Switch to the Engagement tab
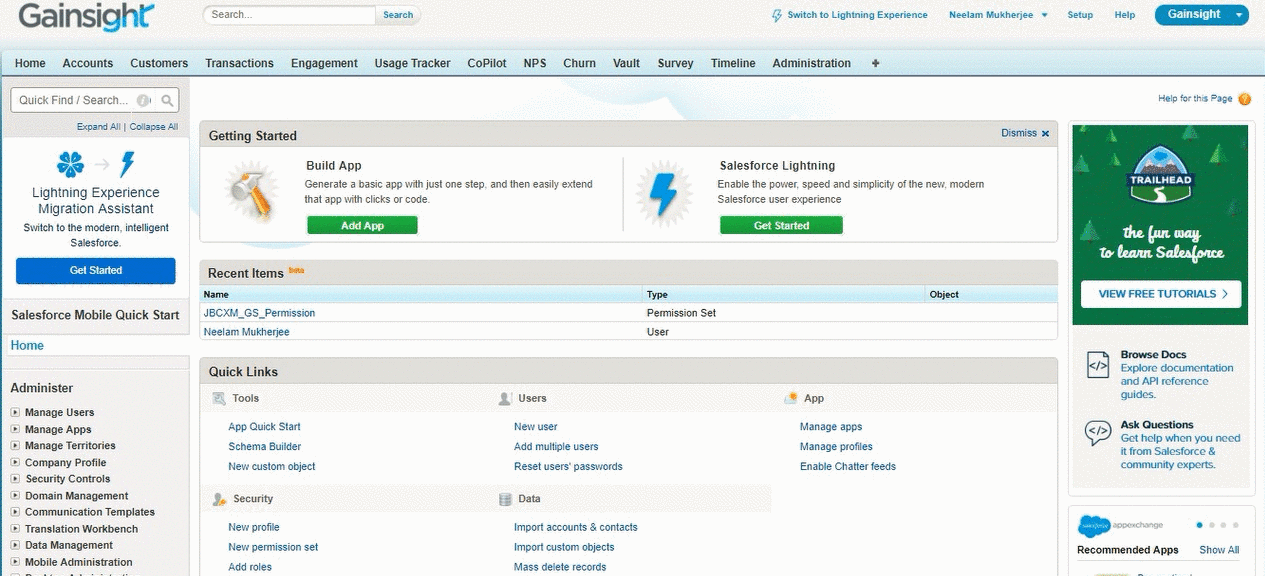This screenshot has height=576, width=1265. [324, 63]
